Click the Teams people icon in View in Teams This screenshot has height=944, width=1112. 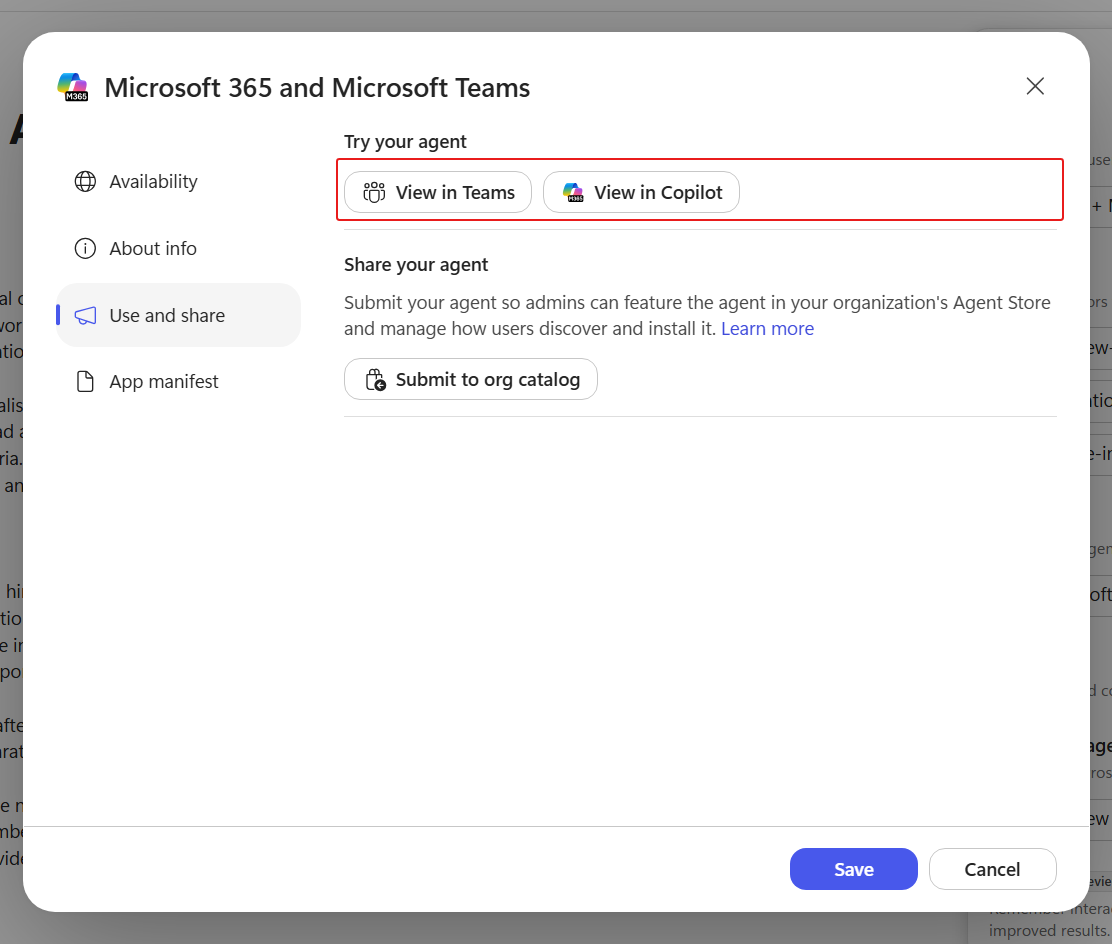tap(374, 192)
